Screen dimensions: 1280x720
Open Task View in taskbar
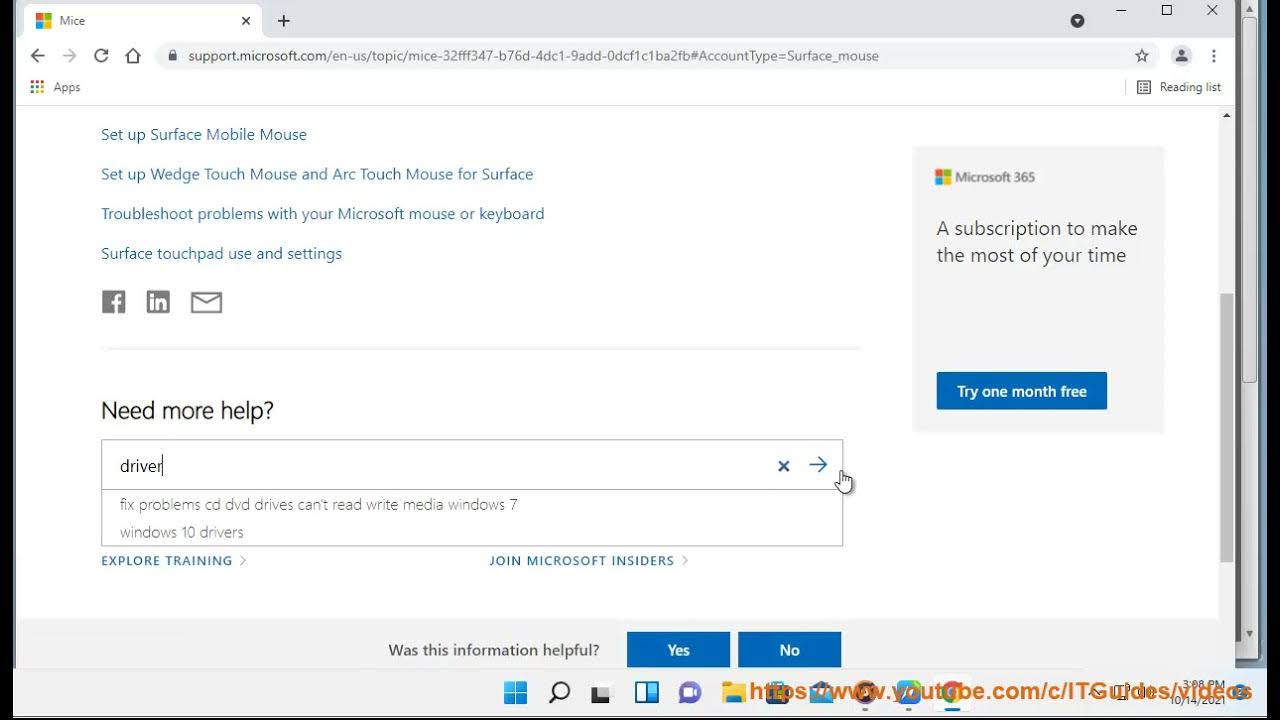pos(602,692)
